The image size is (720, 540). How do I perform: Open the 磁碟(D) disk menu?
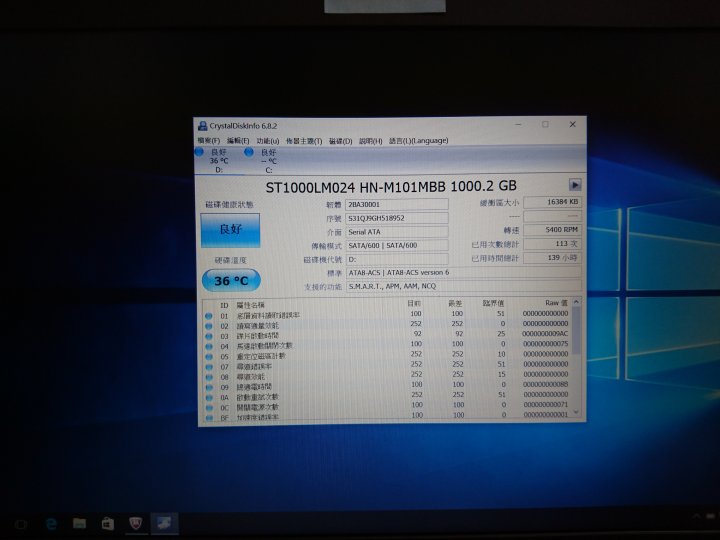click(340, 141)
